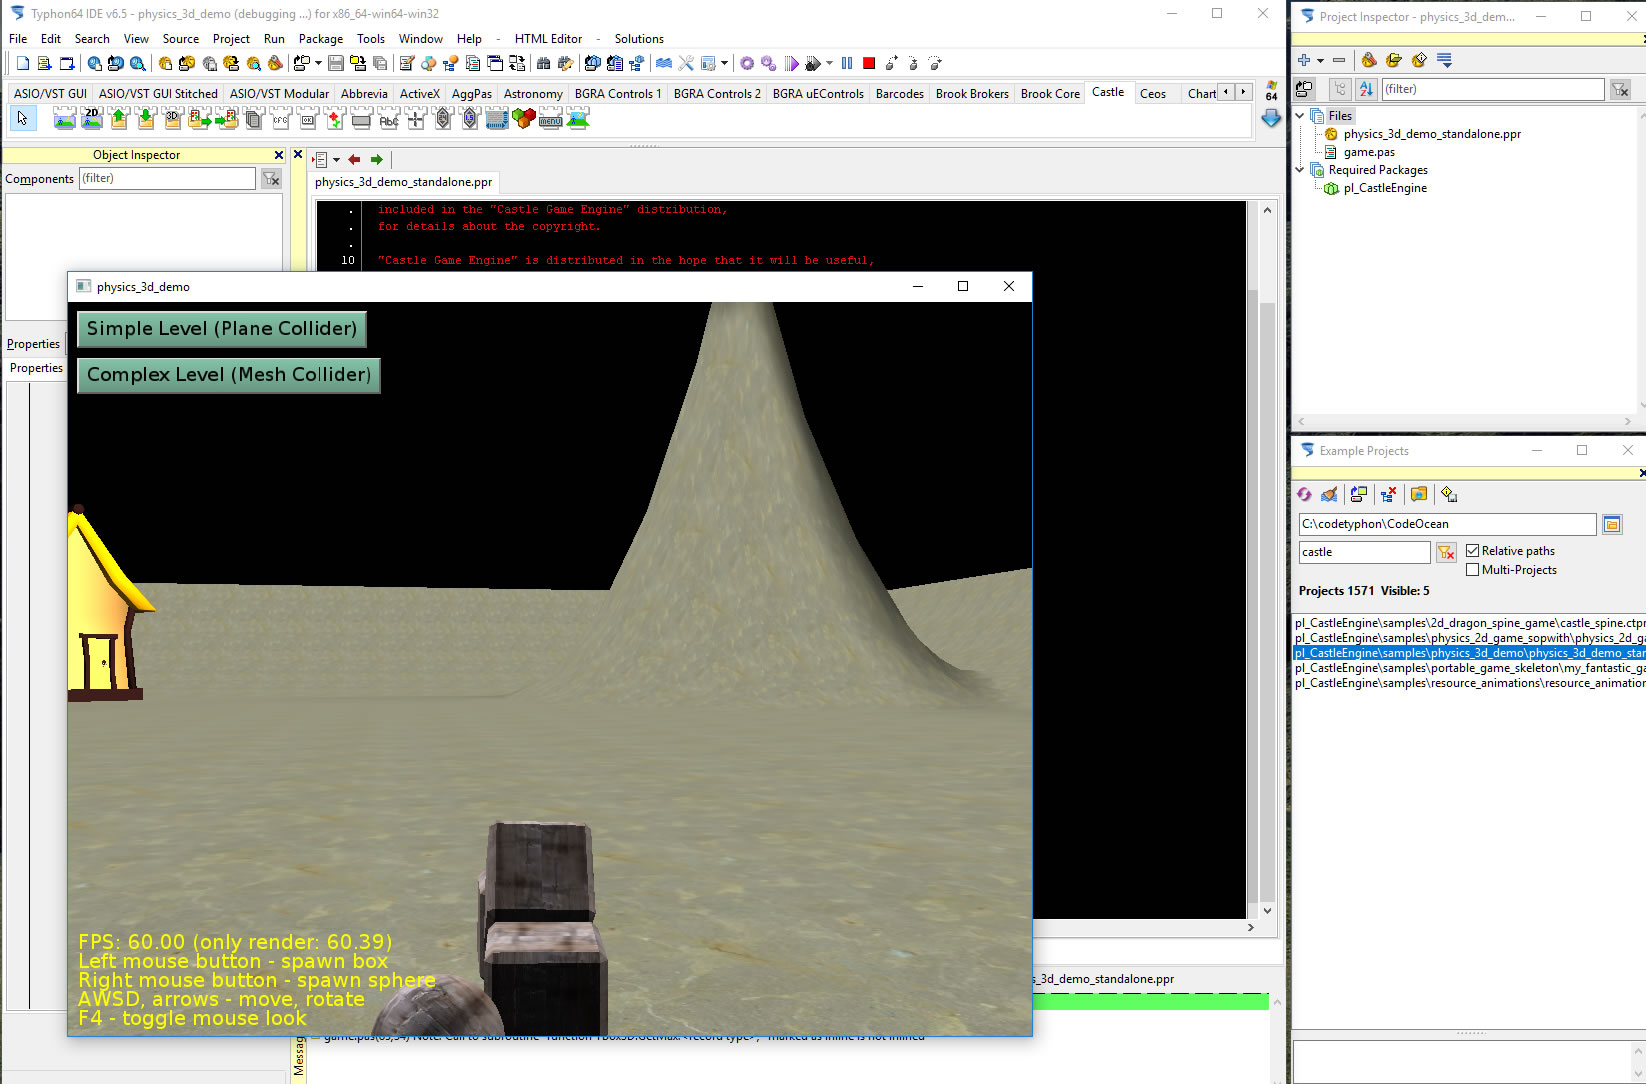Open the File menu
The image size is (1646, 1084).
pyautogui.click(x=18, y=39)
